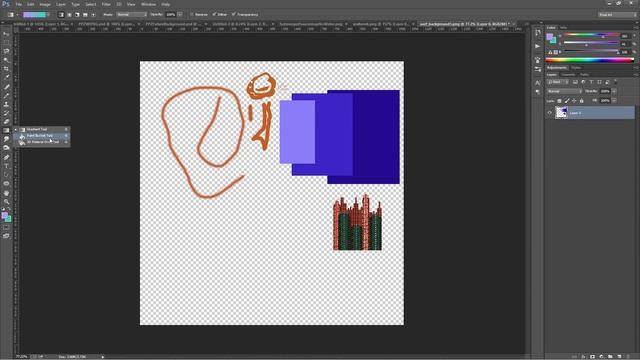Choose angle gradient style
Viewport: 640px width, 360px height.
[x=77, y=14]
